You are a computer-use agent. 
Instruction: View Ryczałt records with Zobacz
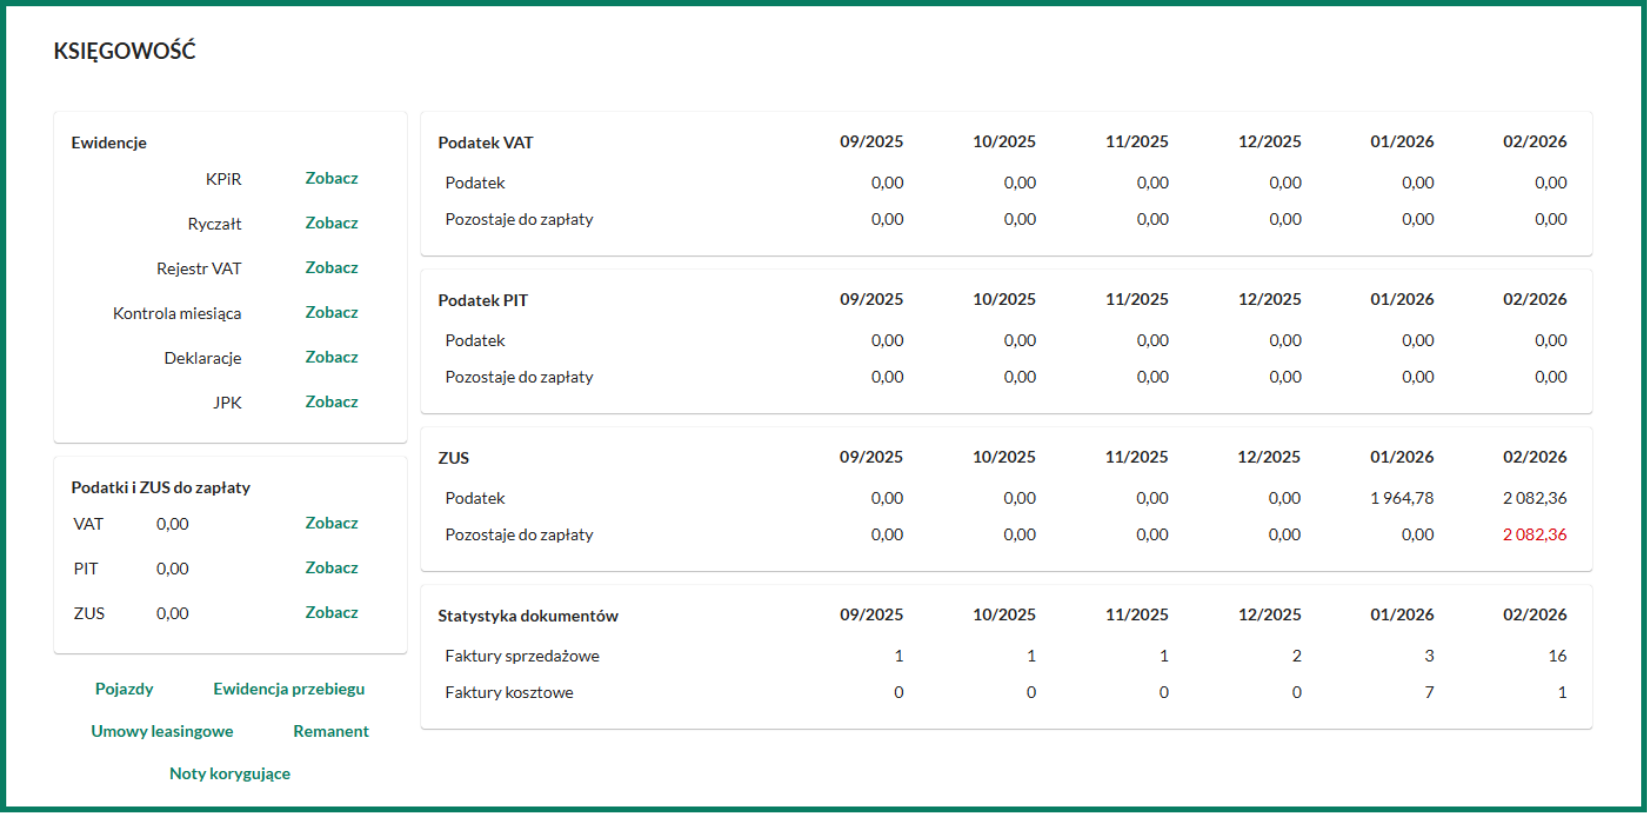(x=331, y=223)
